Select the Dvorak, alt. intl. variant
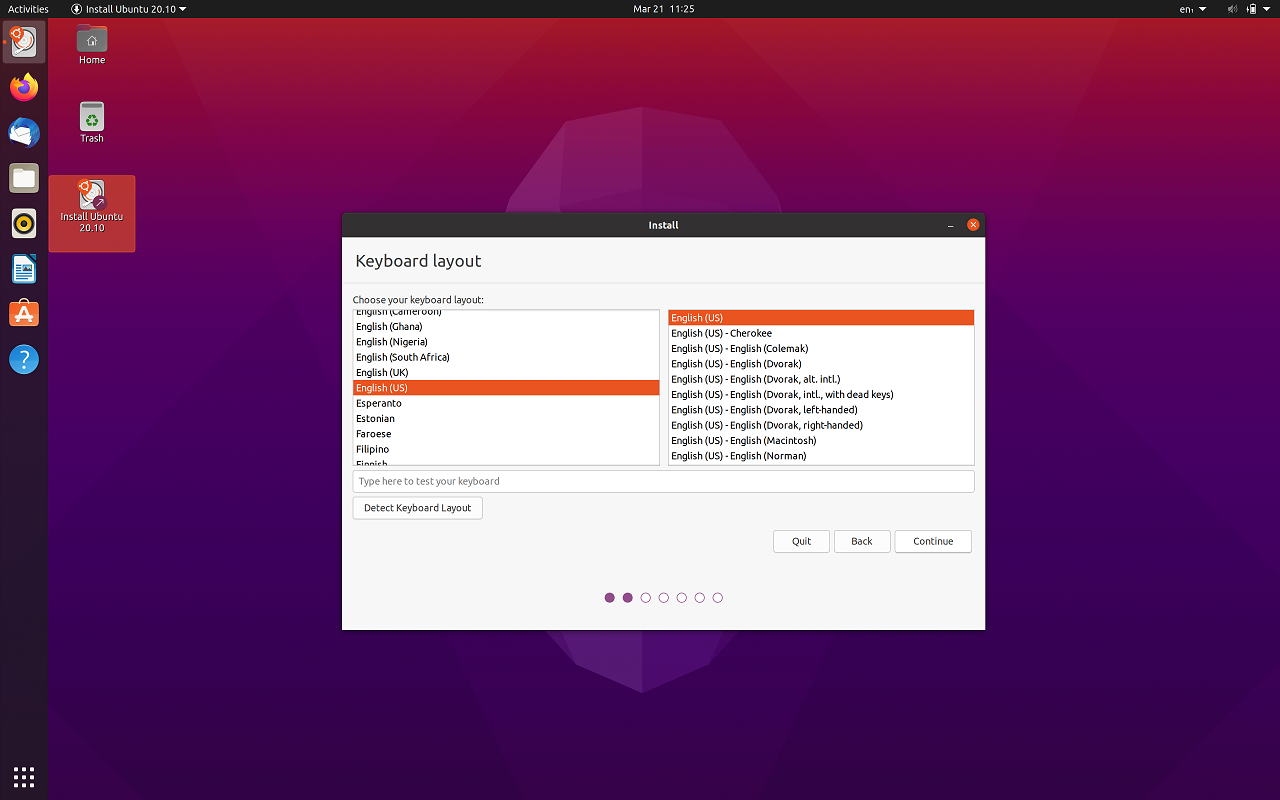 point(821,379)
